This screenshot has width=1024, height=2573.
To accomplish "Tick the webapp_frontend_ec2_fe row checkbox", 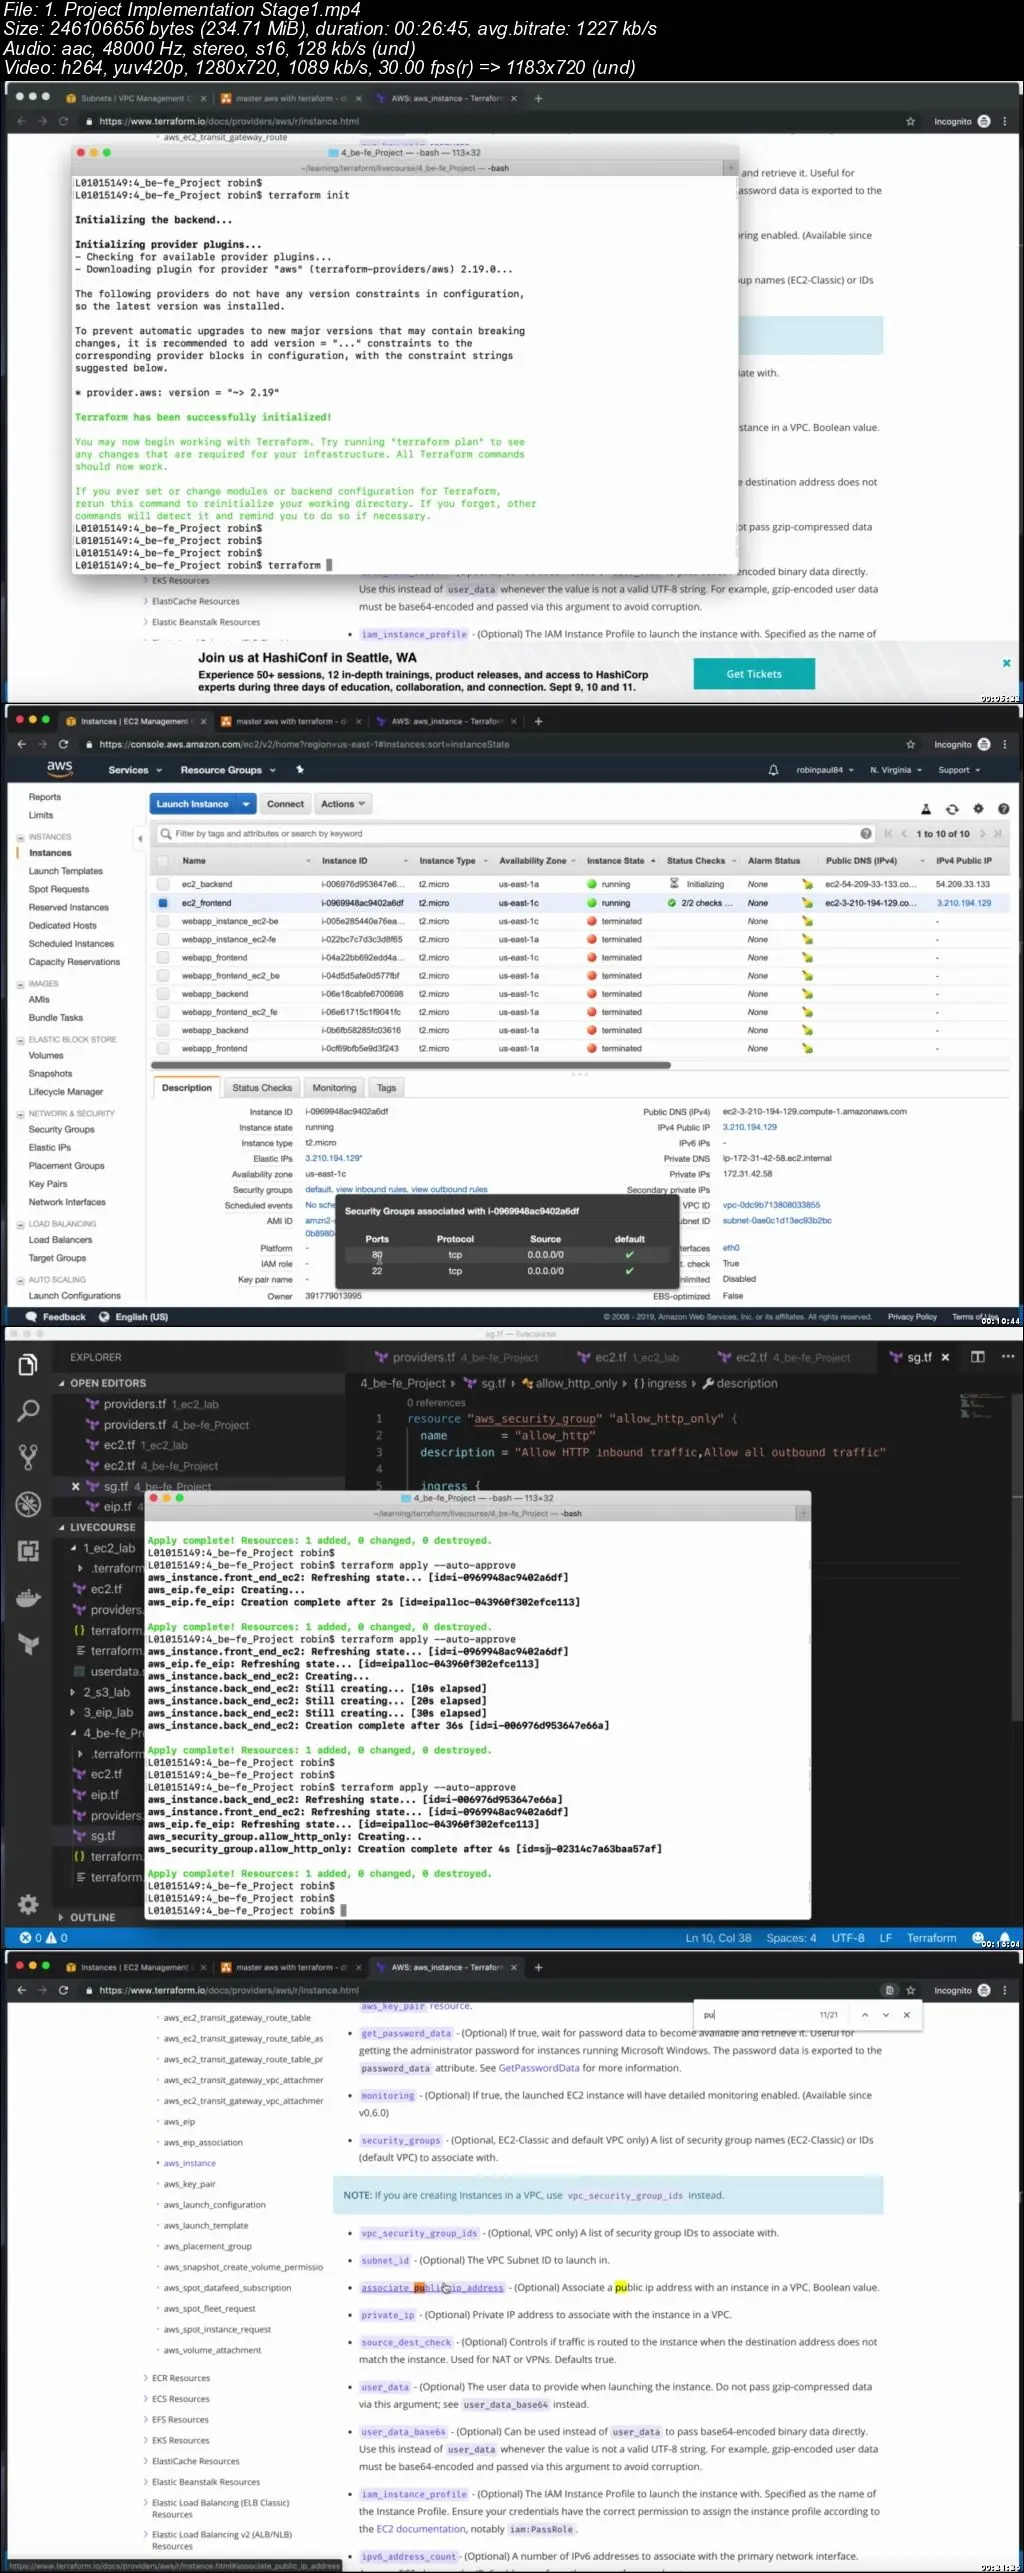I will 163,1012.
